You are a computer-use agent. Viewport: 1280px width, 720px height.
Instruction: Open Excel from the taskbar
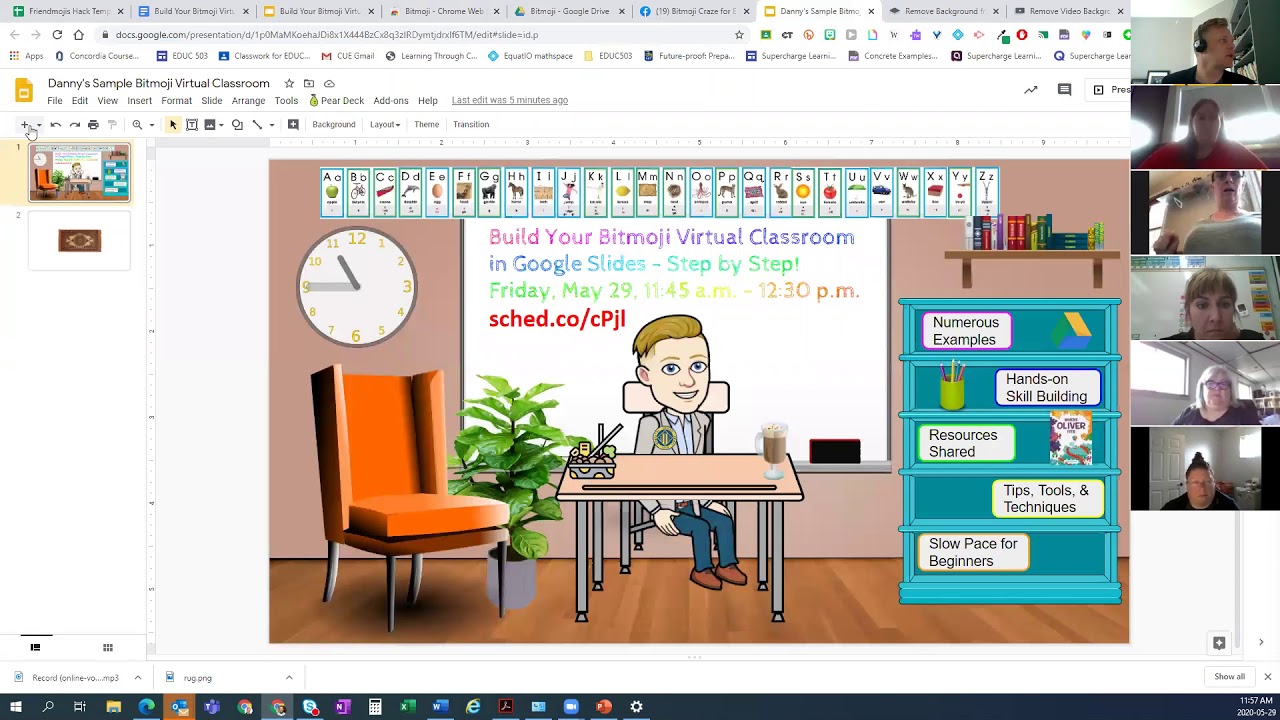coord(408,707)
